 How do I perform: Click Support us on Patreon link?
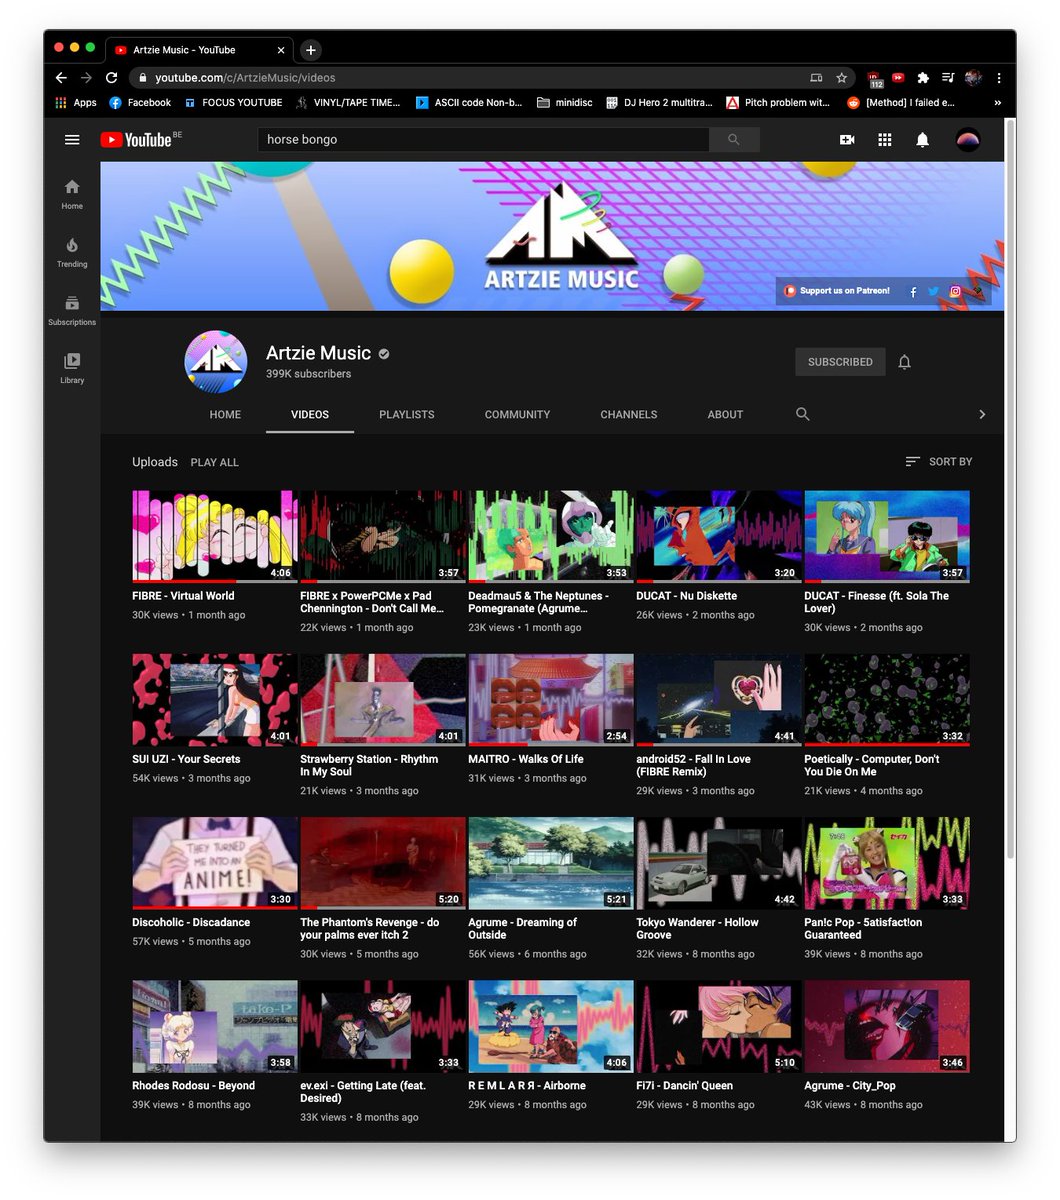click(837, 291)
